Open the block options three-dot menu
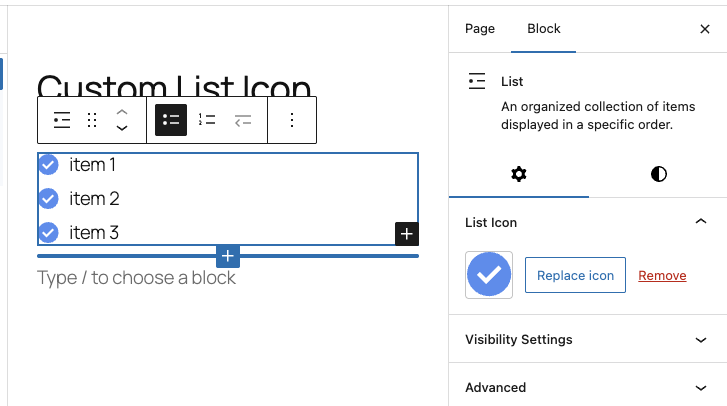 [x=292, y=120]
